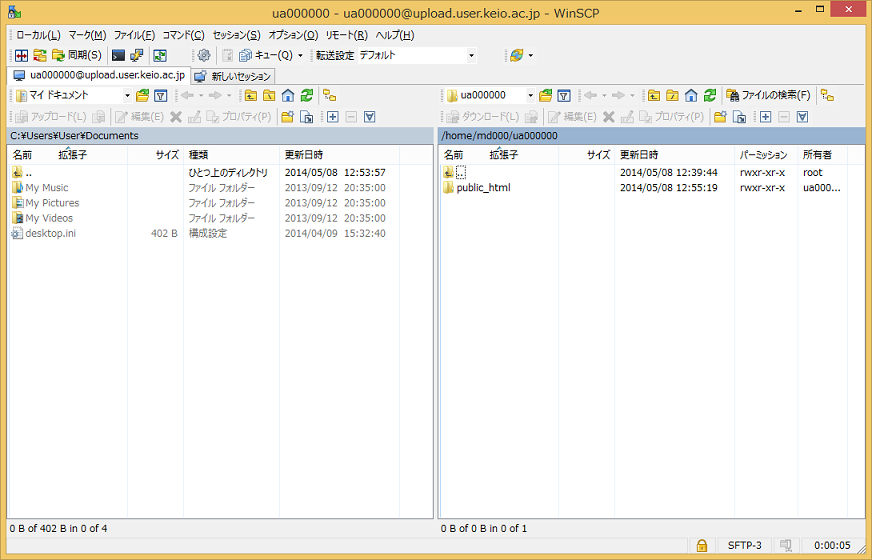This screenshot has width=872, height=560.
Task: Select the public_html folder in remote list
Action: tap(483, 188)
